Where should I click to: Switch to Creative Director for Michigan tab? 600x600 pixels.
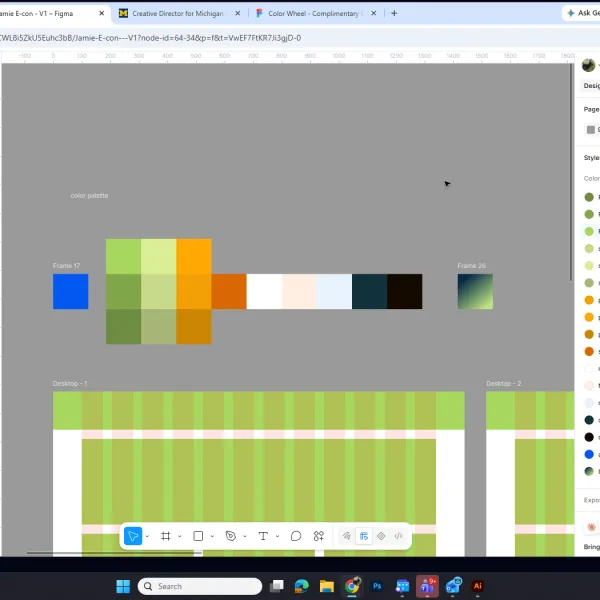coord(178,13)
